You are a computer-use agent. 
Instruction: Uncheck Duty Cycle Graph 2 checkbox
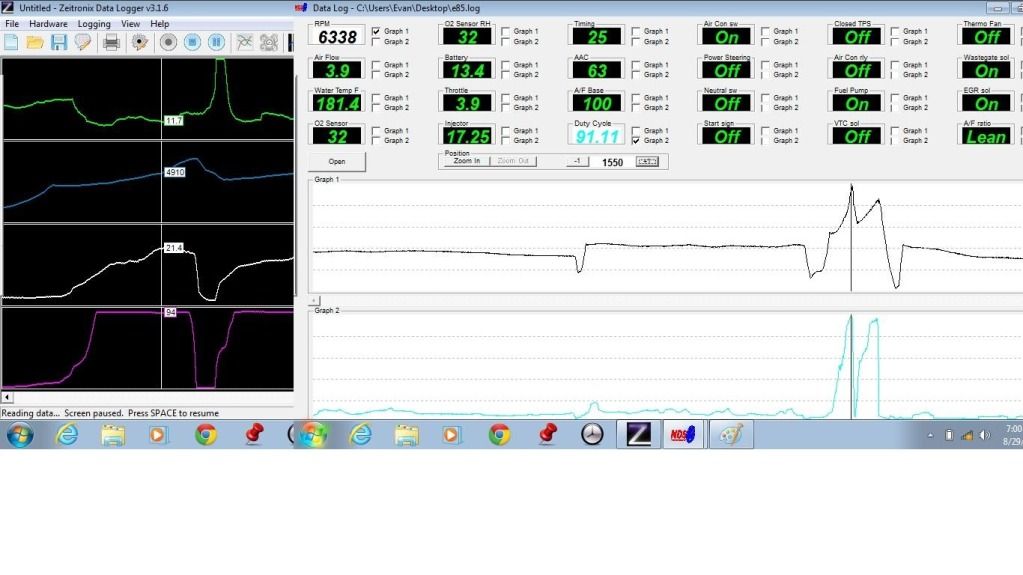tap(636, 141)
